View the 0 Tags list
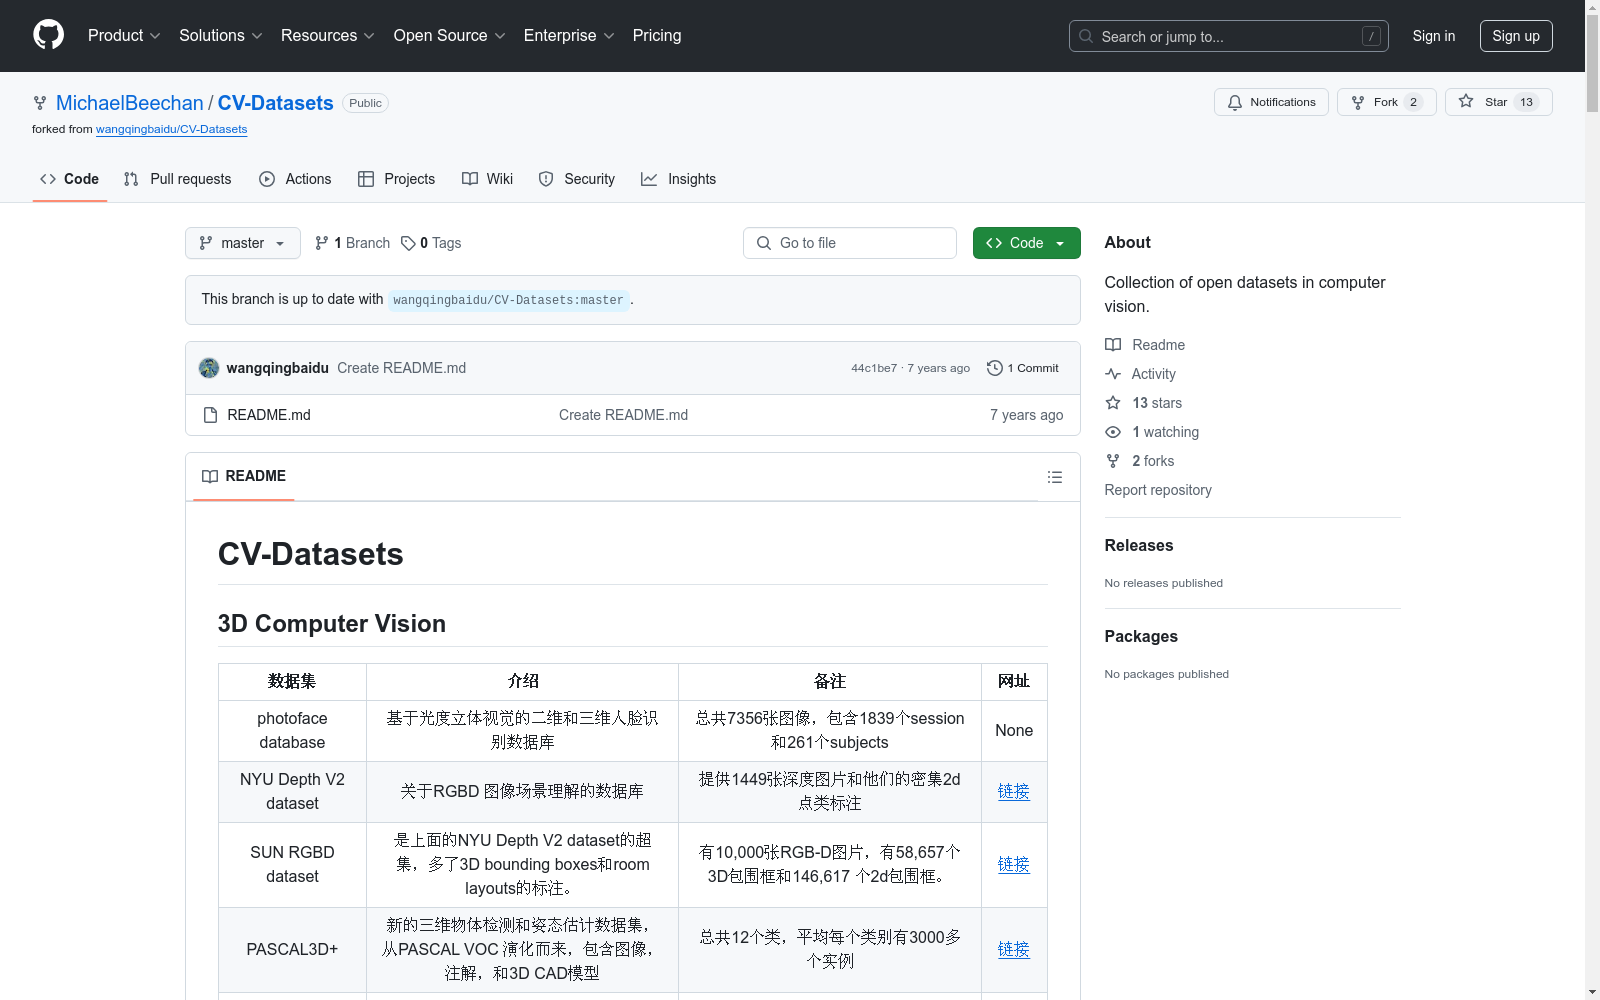1600x1000 pixels. pos(431,243)
